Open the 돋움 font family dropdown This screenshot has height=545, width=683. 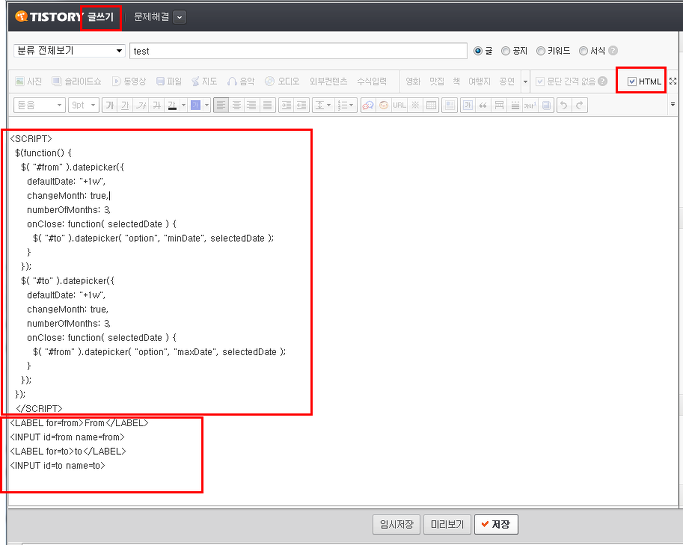40,105
